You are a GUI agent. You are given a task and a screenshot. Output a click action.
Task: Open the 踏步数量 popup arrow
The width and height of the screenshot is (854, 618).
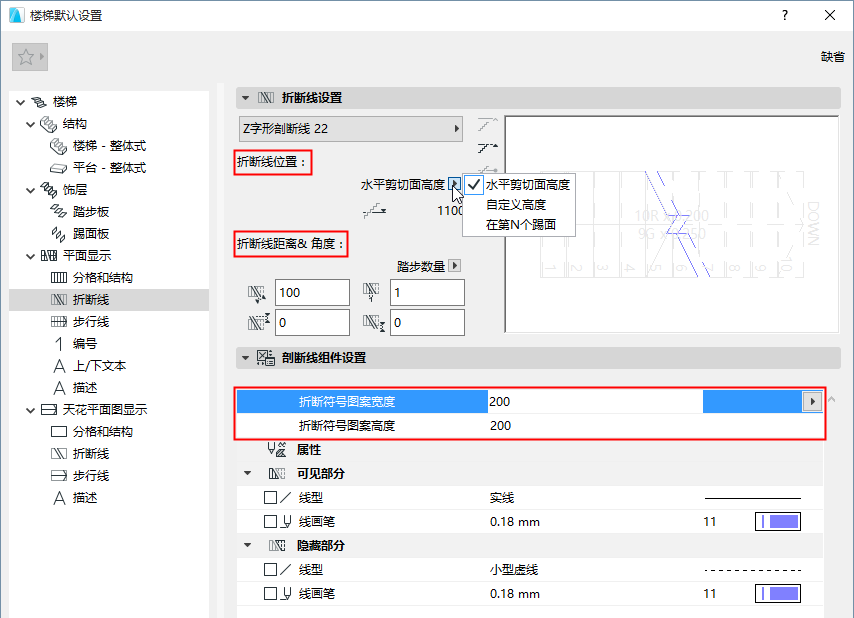click(455, 266)
